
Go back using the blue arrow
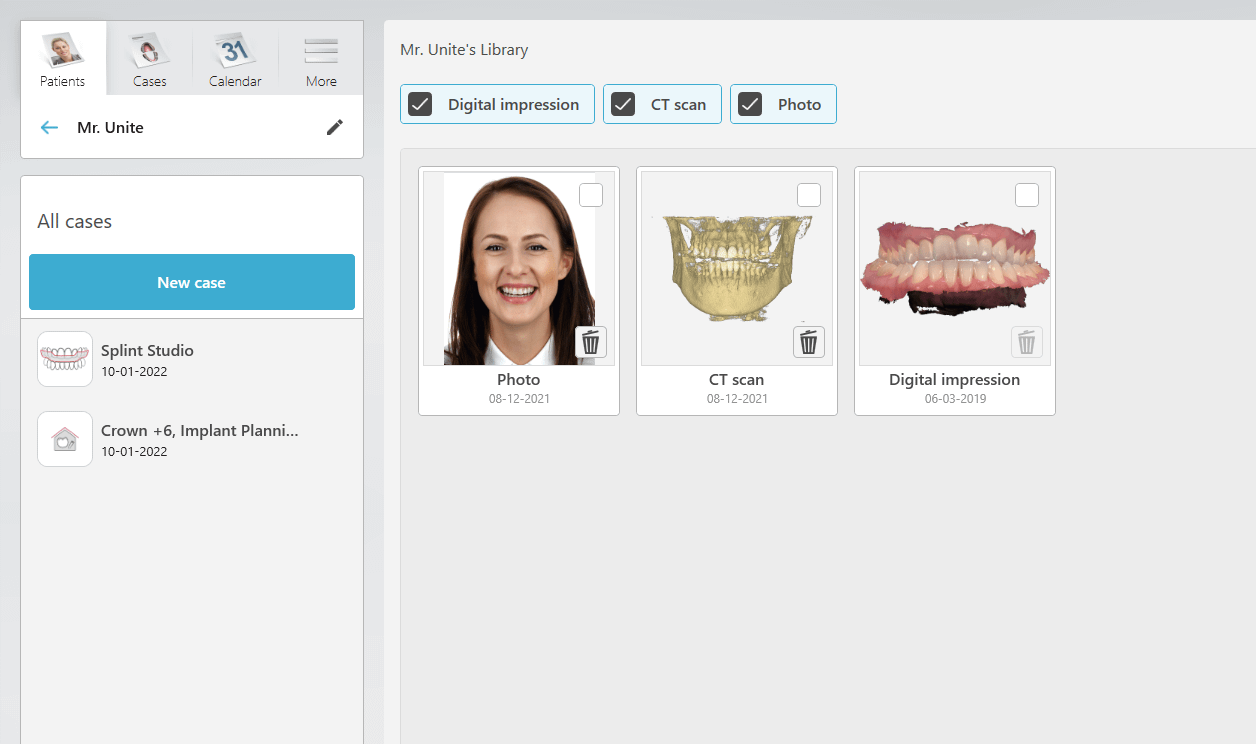tap(49, 128)
